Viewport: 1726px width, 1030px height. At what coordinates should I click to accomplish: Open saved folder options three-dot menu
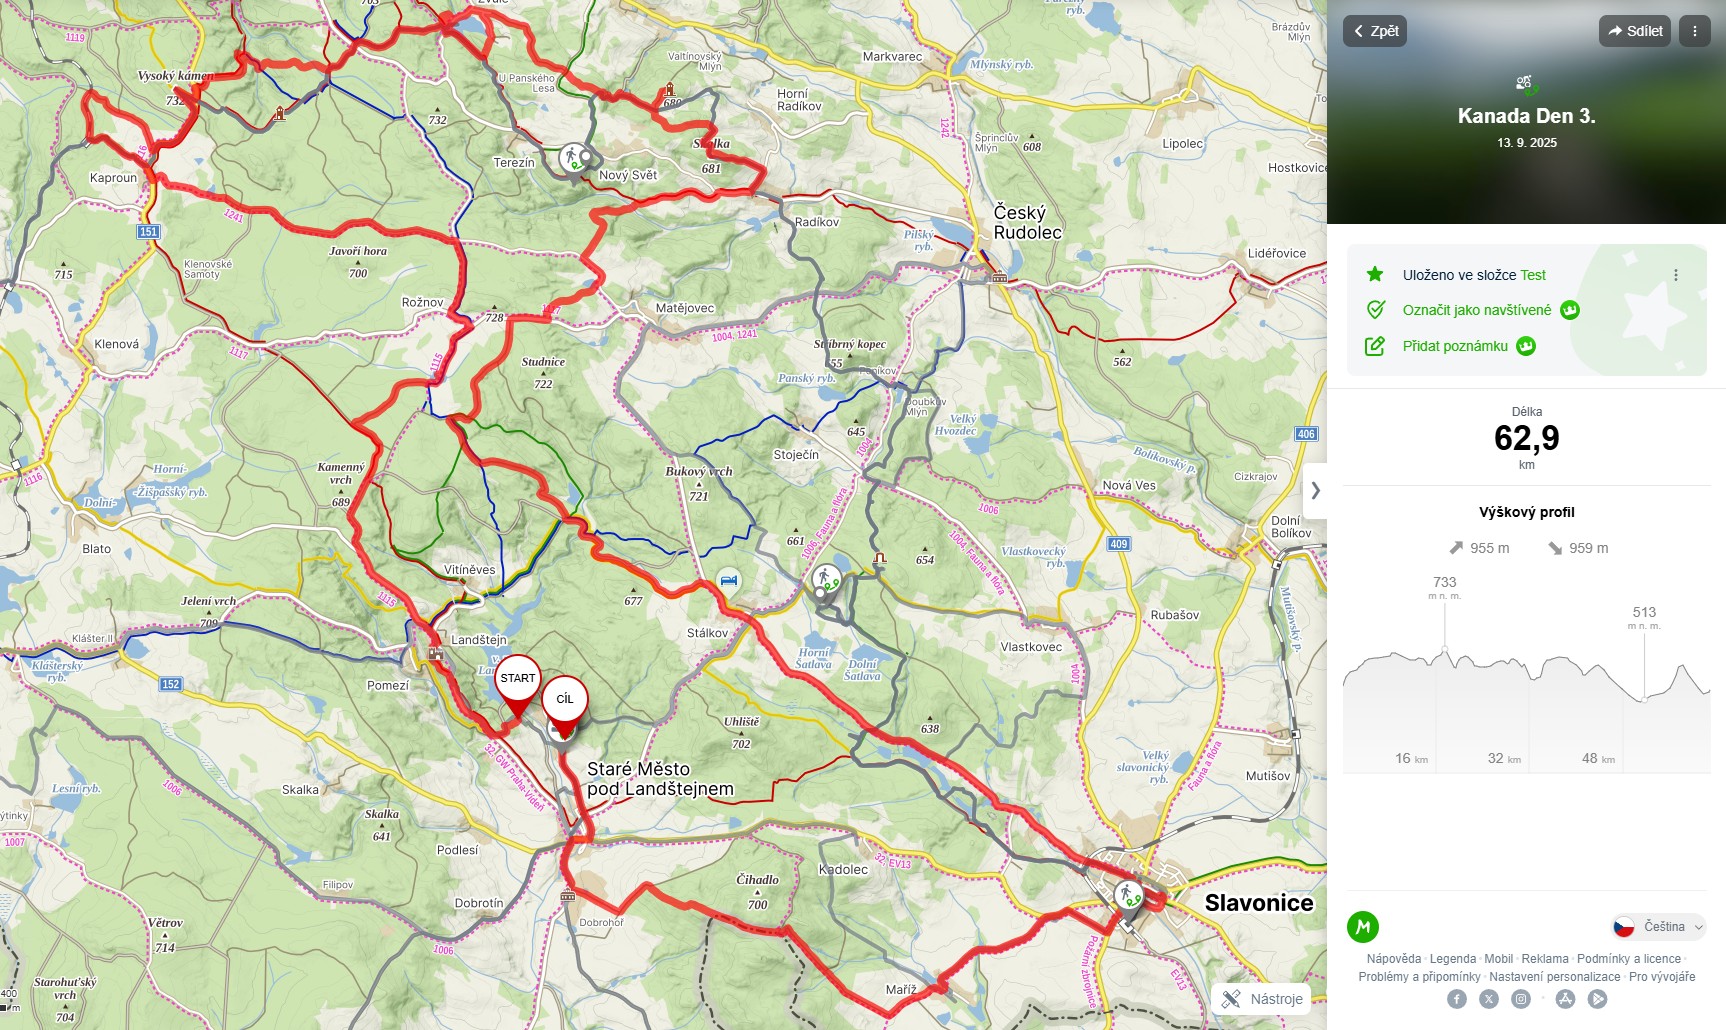[x=1676, y=275]
